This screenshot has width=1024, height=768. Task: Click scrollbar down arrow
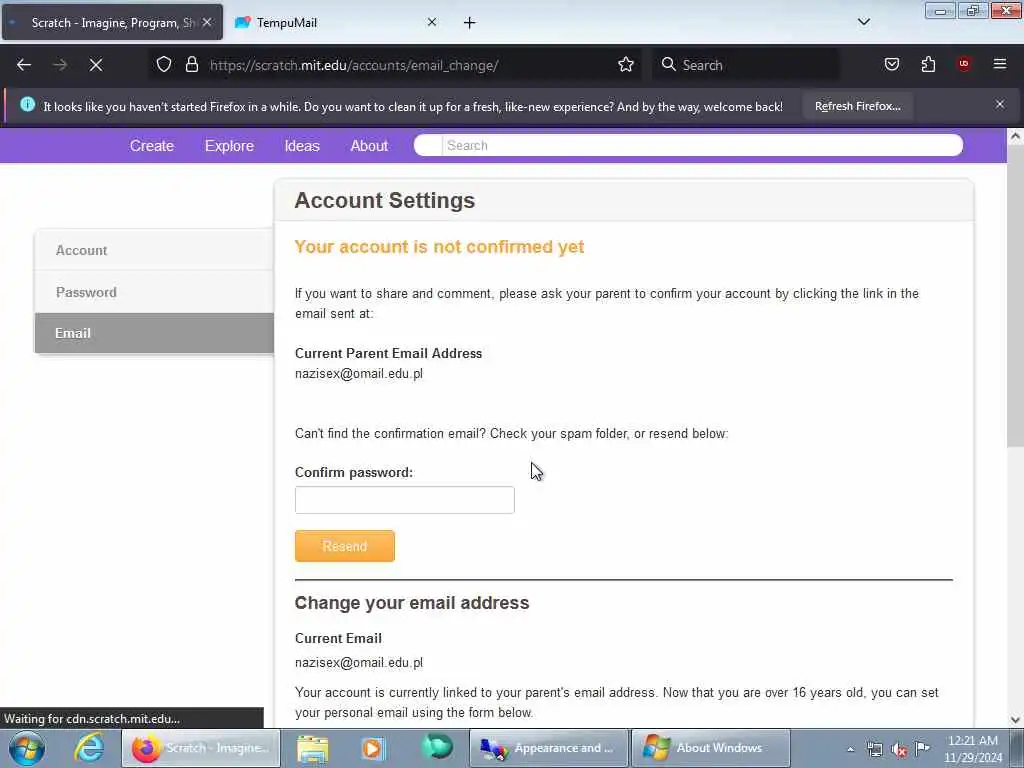point(1015,720)
